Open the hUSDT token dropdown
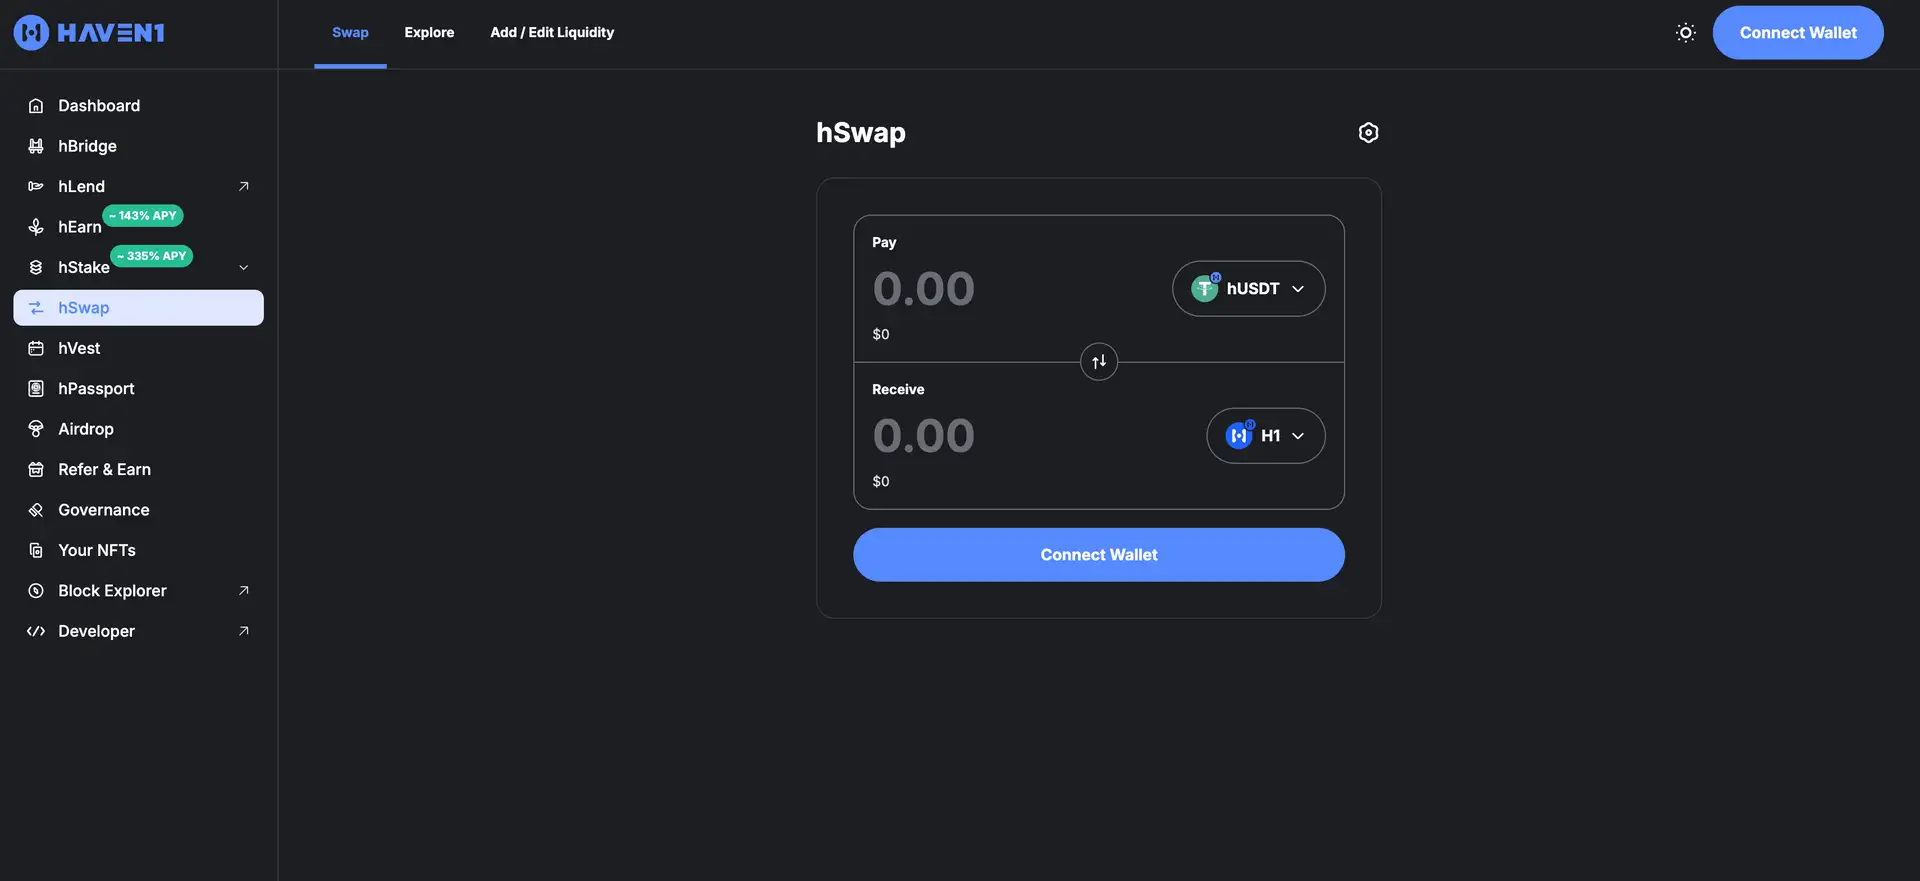The width and height of the screenshot is (1920, 881). pos(1248,289)
